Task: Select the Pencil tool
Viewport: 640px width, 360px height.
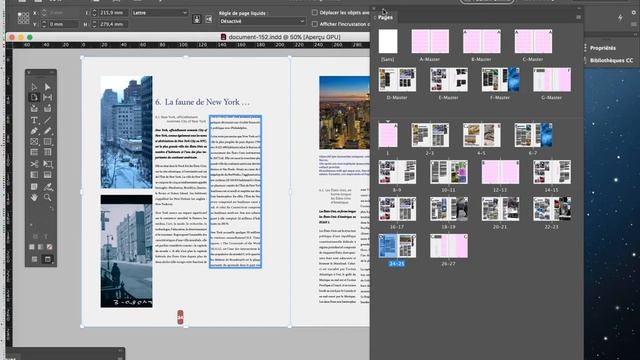Action: point(47,131)
